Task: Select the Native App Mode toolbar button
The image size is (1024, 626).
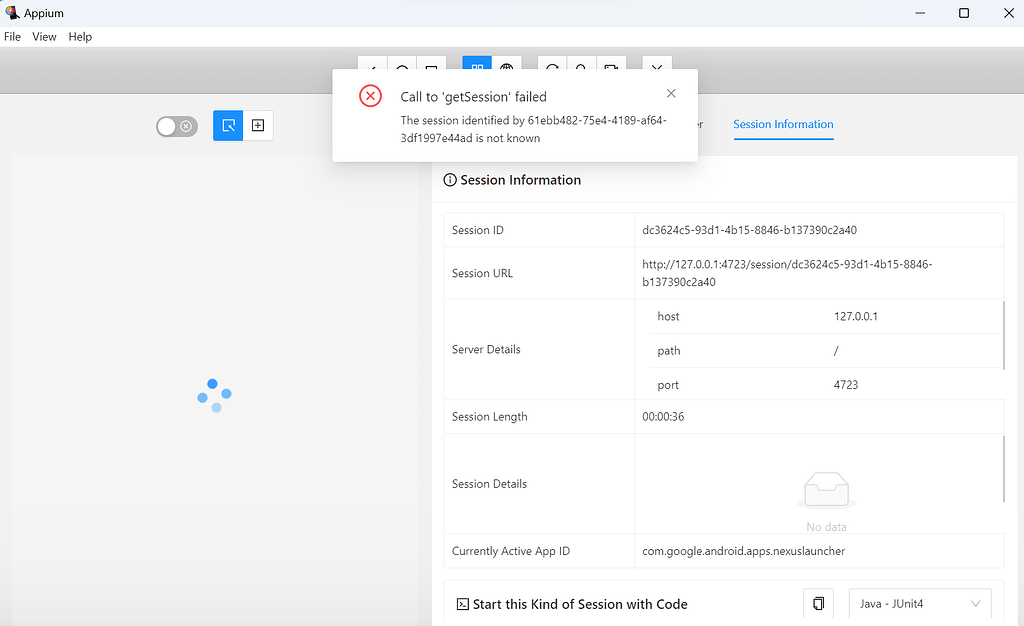Action: point(477,64)
